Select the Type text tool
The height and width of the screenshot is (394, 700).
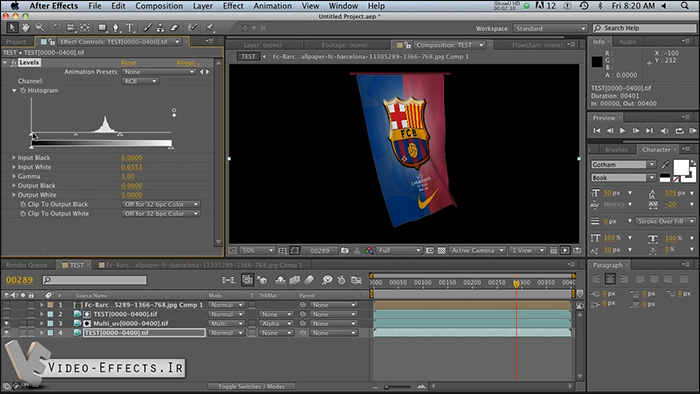point(130,28)
